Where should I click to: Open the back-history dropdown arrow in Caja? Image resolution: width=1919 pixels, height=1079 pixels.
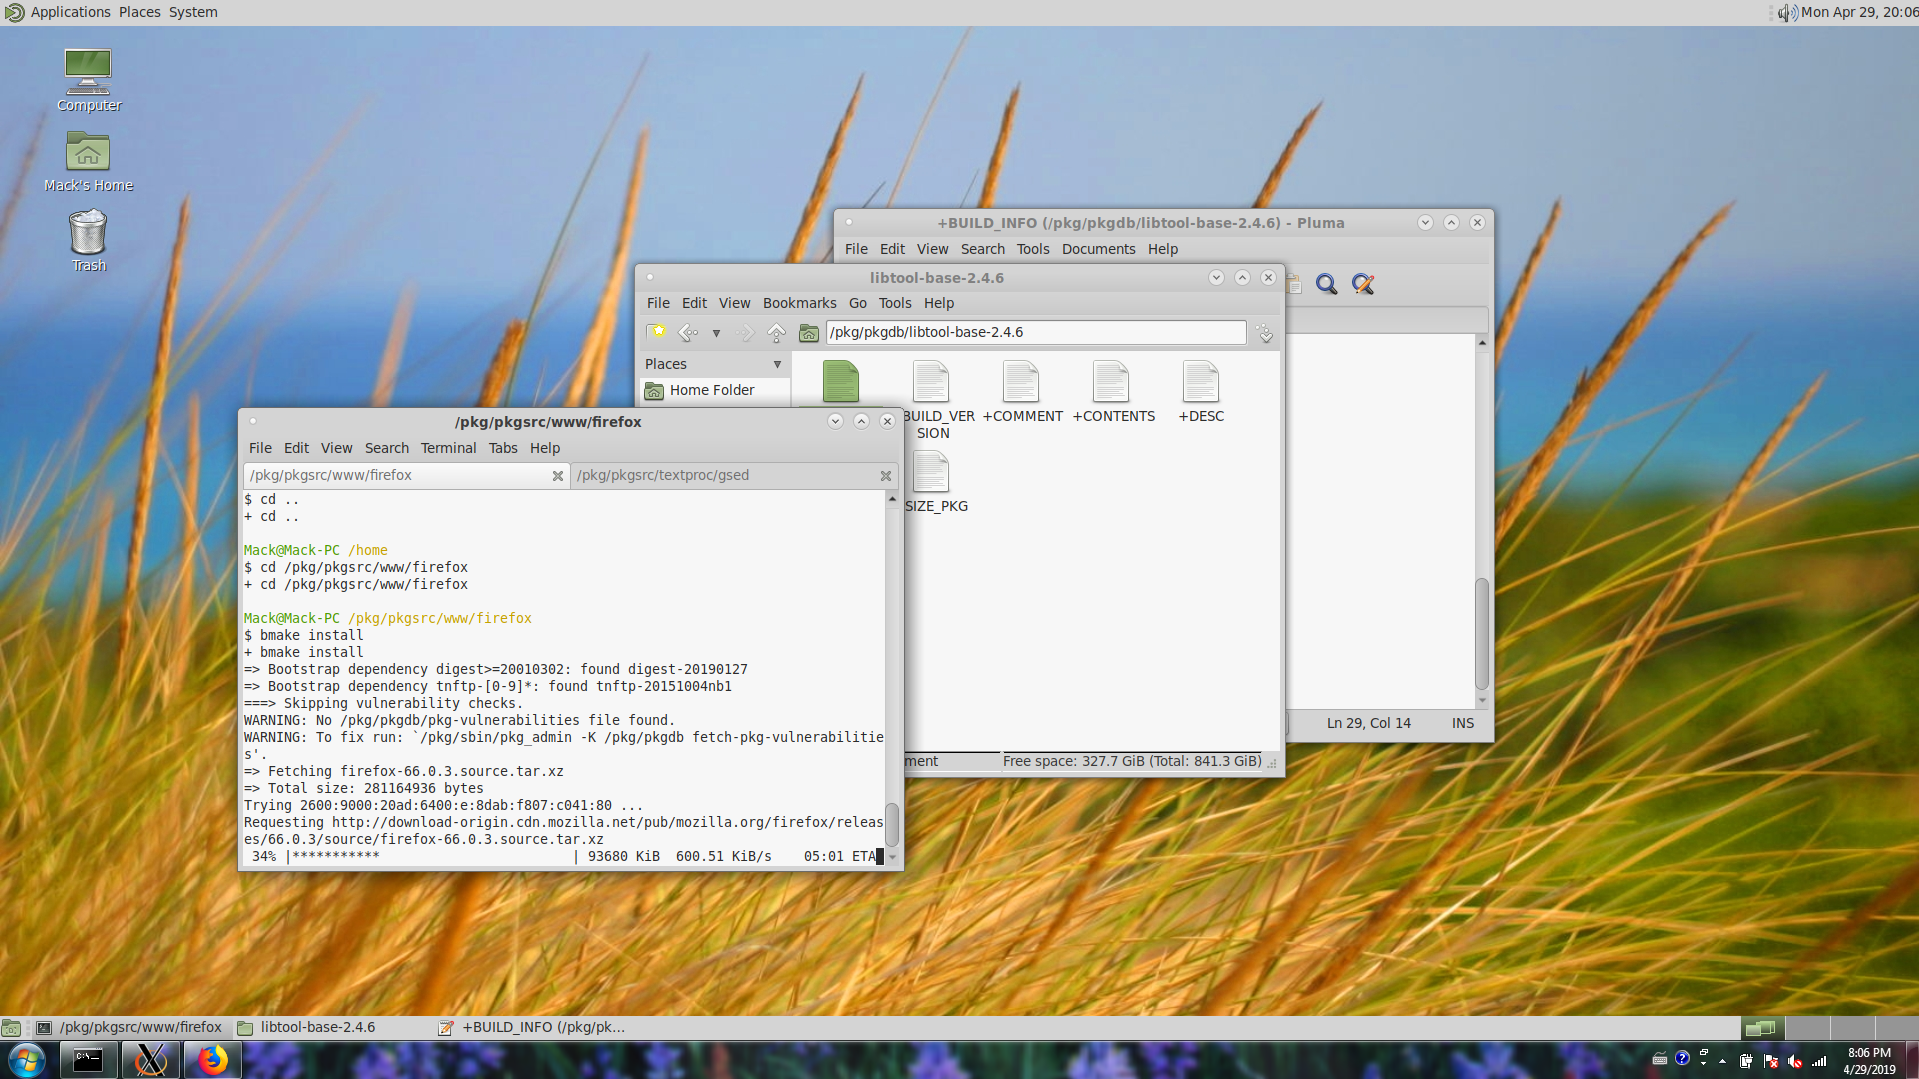click(x=716, y=332)
